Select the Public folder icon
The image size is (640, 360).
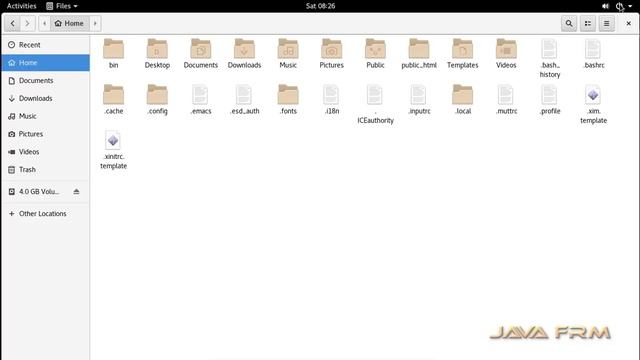pos(375,49)
